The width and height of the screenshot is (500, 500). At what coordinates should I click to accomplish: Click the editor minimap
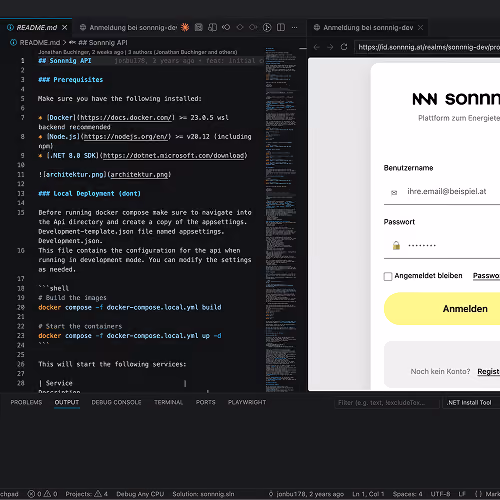click(x=281, y=220)
